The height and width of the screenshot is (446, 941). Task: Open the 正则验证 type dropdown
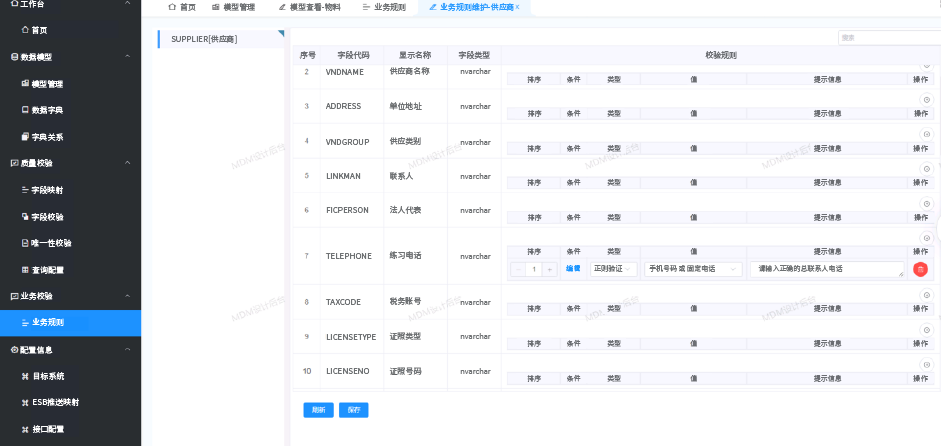[x=613, y=269]
